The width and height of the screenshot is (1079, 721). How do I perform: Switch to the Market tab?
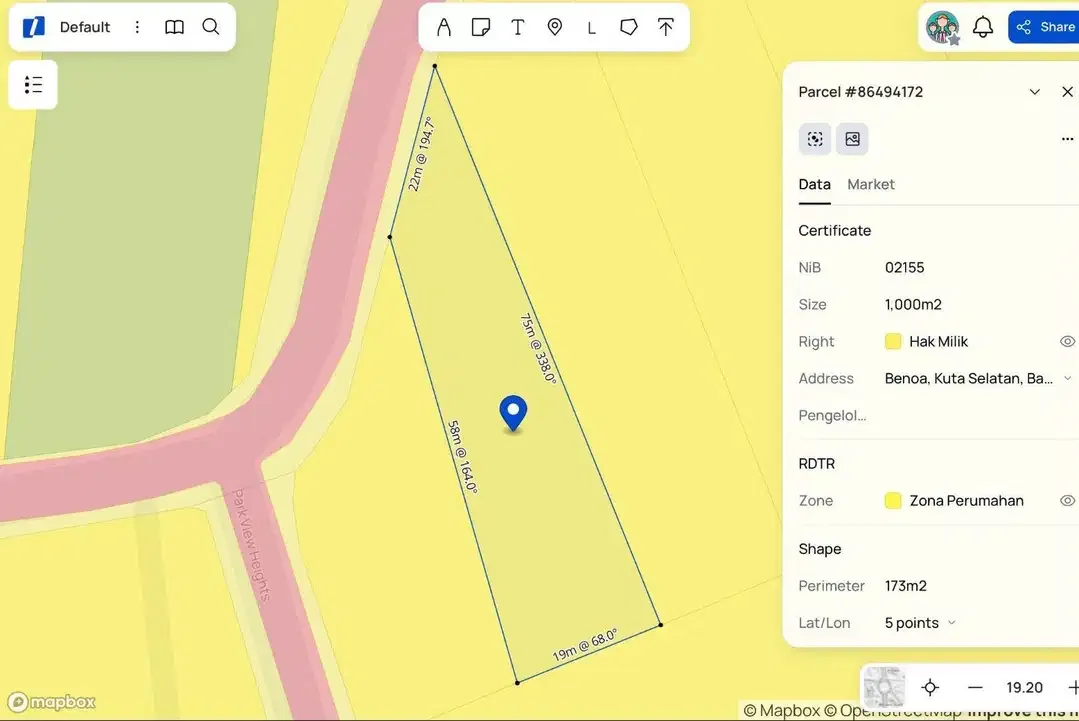pos(870,184)
